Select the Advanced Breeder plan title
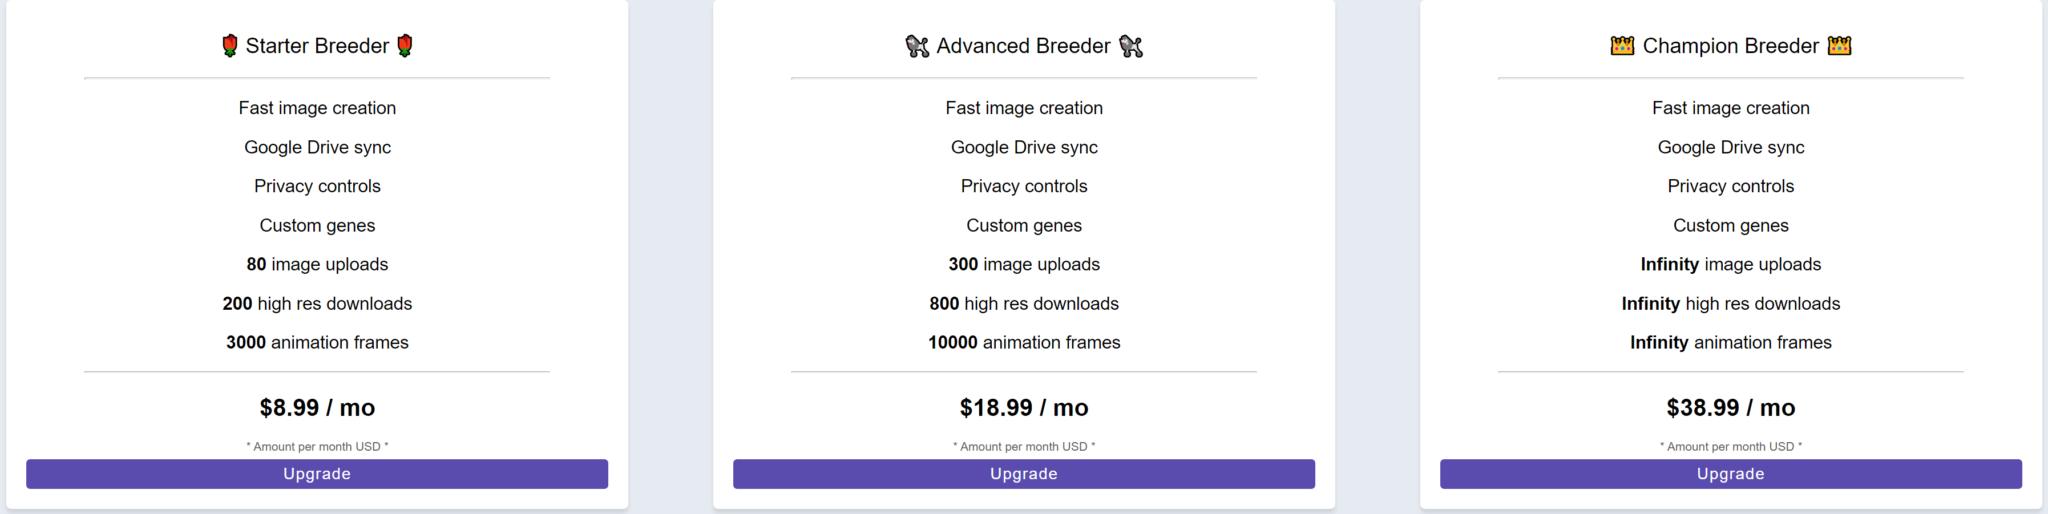2048x514 pixels. [1024, 46]
